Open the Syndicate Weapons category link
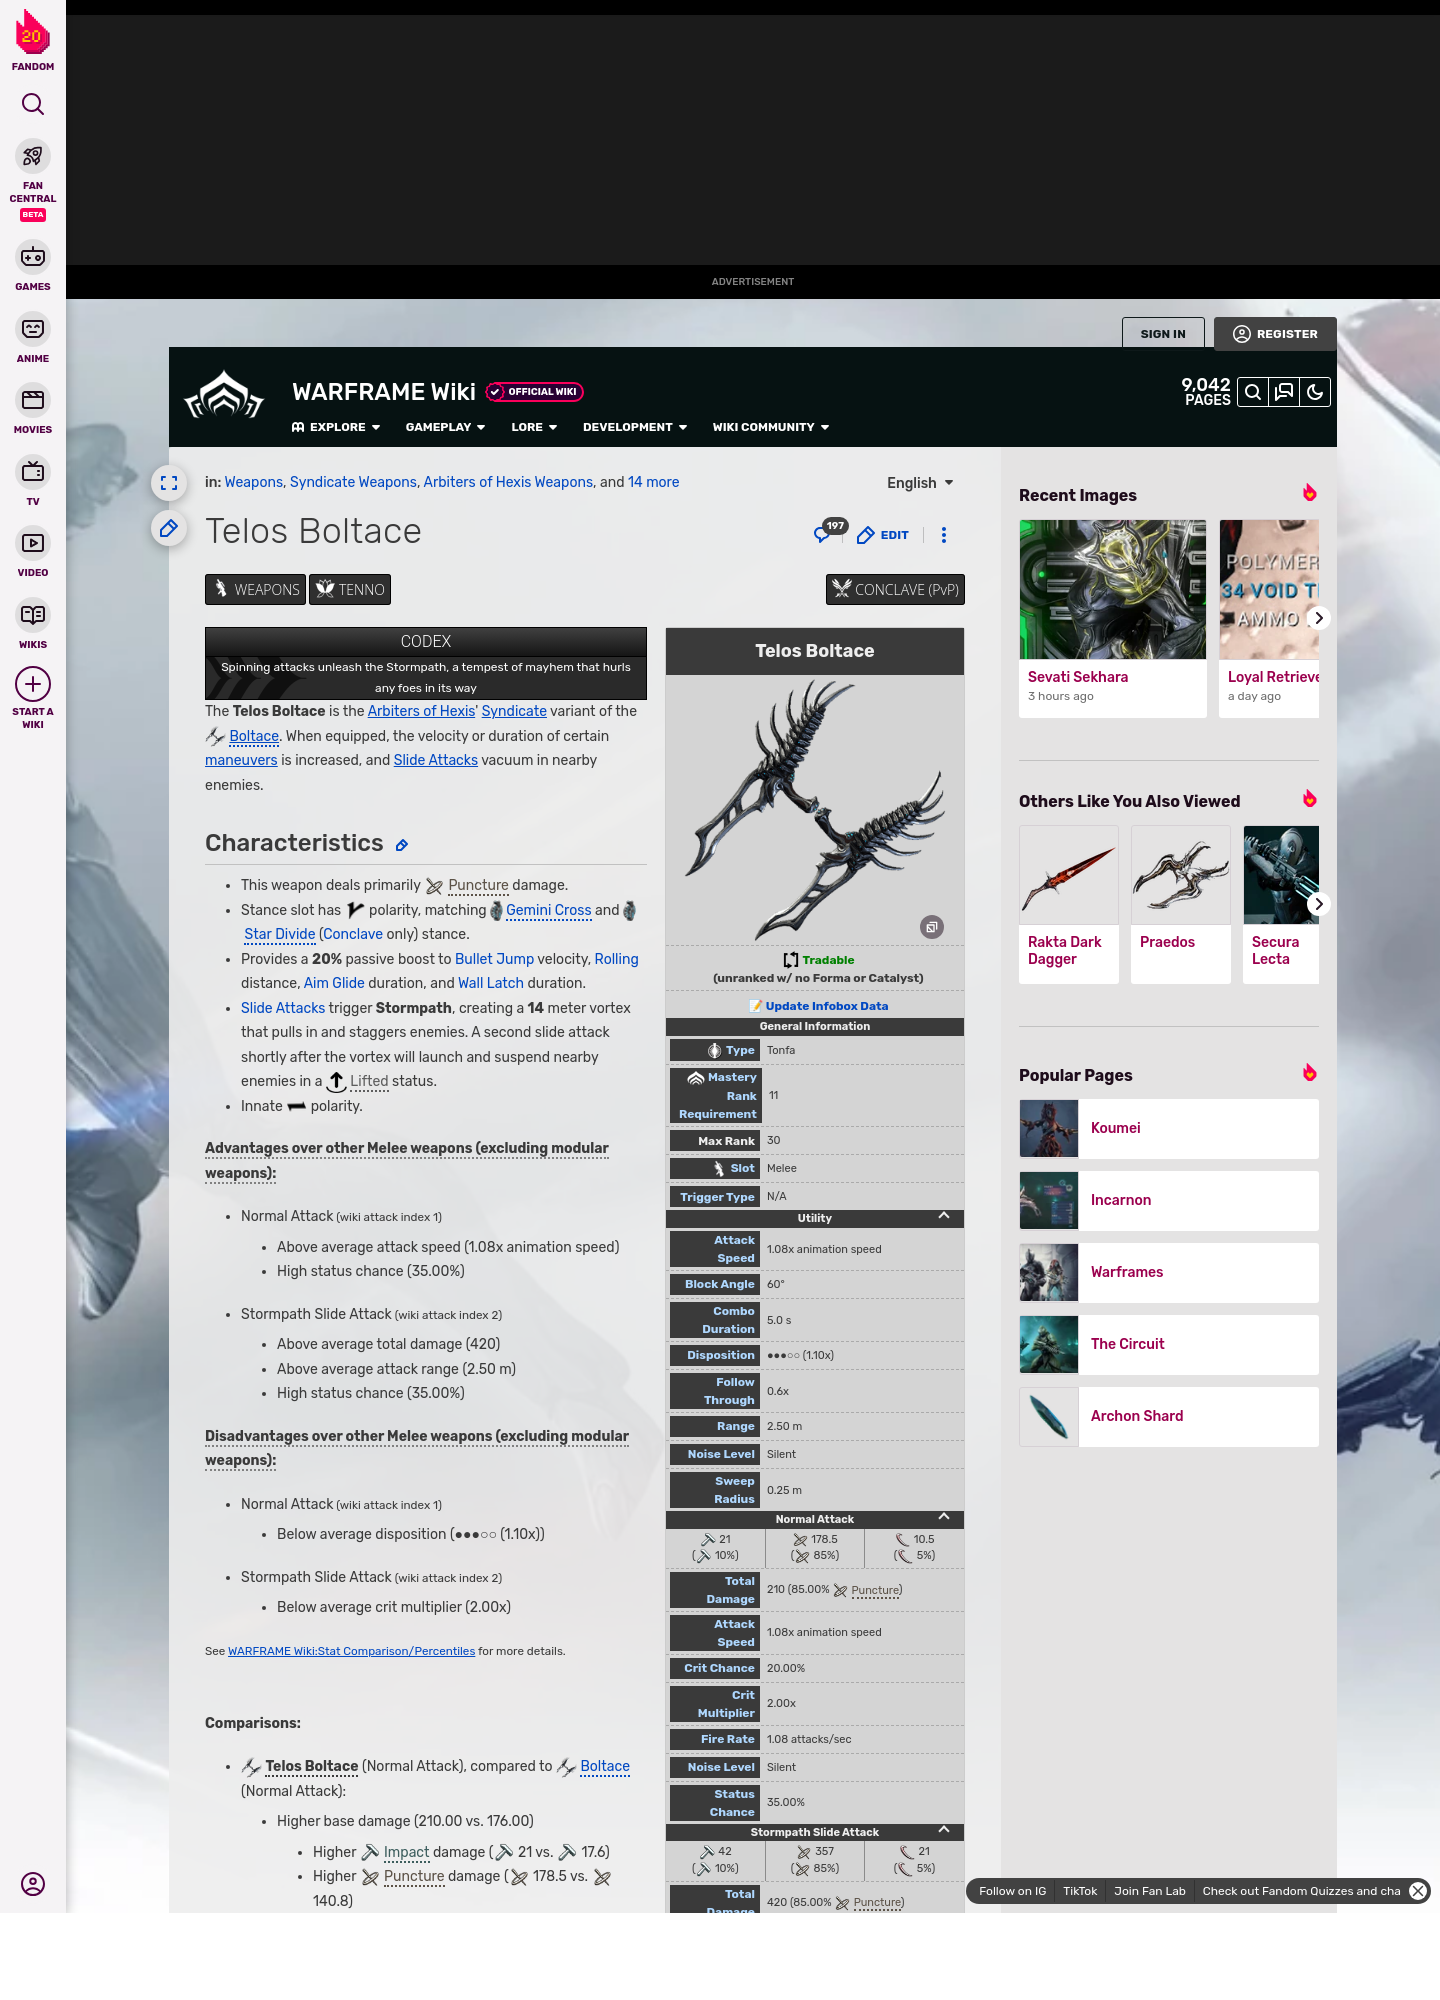Image resolution: width=1440 pixels, height=2000 pixels. [x=353, y=482]
